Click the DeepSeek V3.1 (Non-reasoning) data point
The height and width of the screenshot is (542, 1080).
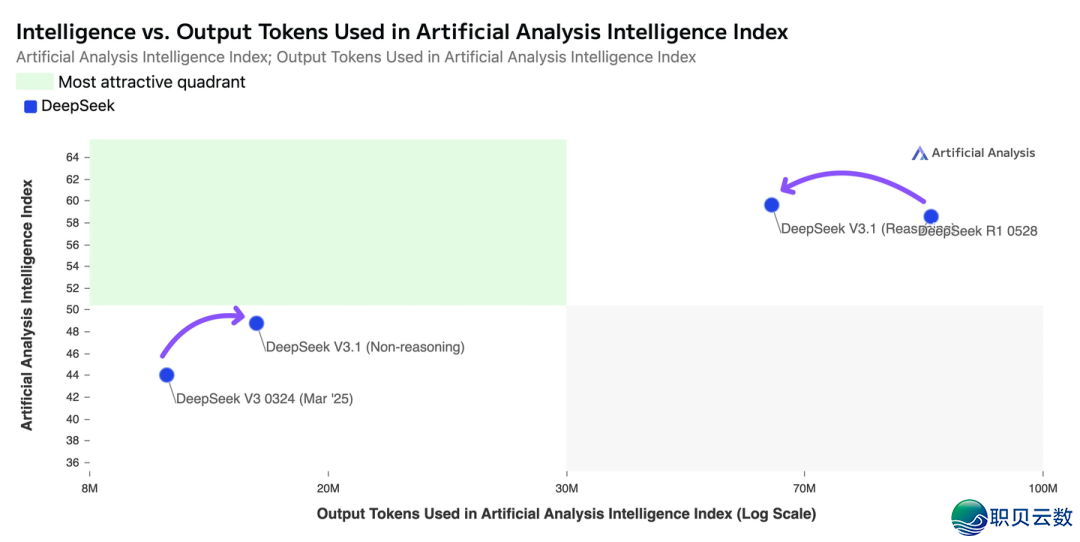click(x=256, y=323)
